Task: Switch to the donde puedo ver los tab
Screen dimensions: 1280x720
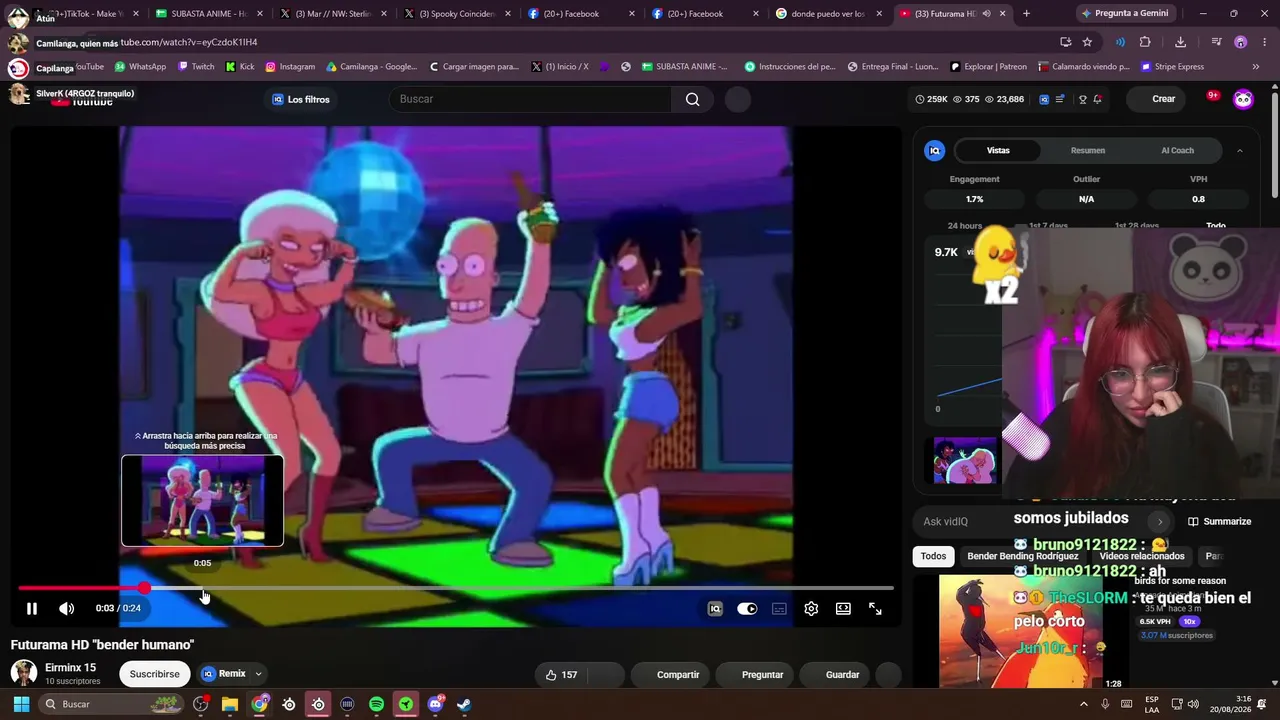Action: tap(826, 14)
